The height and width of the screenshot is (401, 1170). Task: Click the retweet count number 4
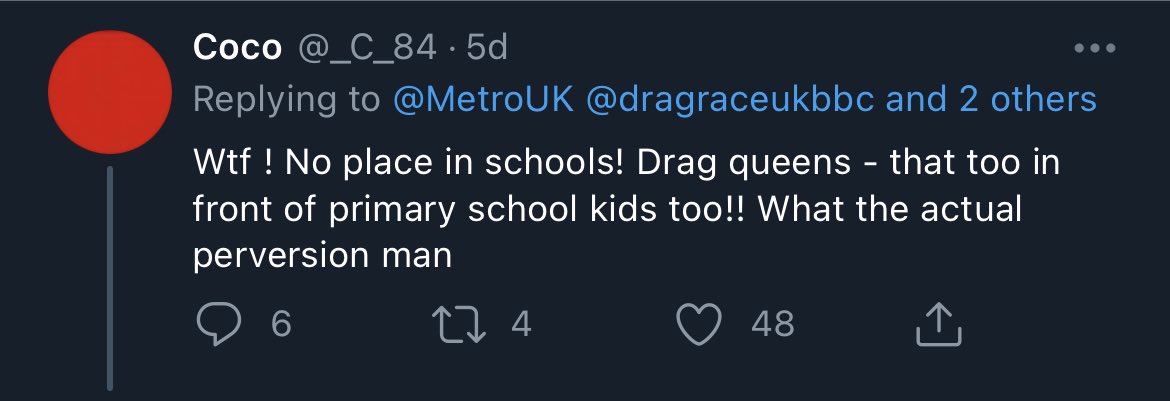click(521, 323)
